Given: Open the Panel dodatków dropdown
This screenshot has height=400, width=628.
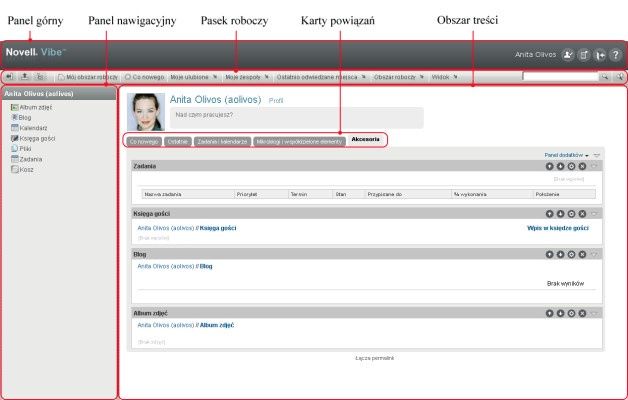Looking at the screenshot, I should pyautogui.click(x=566, y=155).
